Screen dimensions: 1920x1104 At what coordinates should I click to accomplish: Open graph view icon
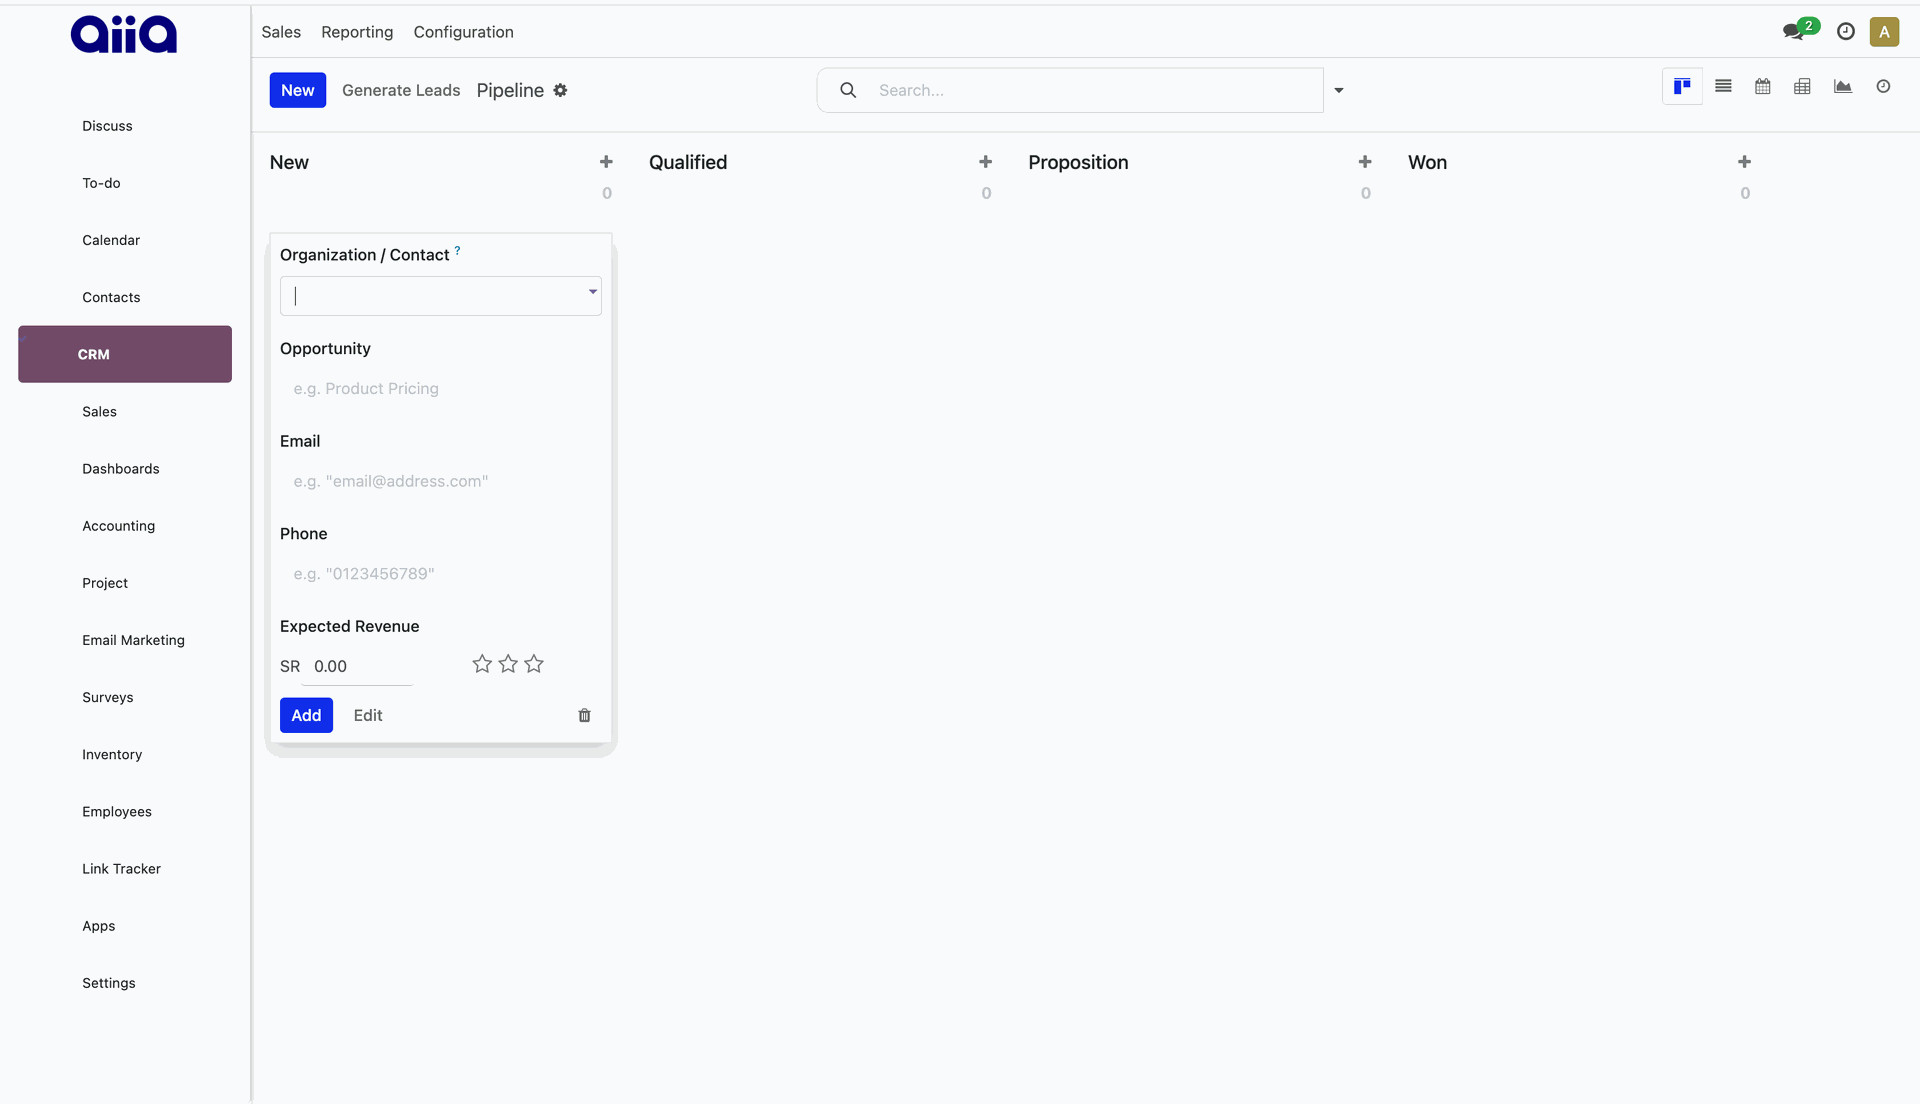[x=1842, y=87]
